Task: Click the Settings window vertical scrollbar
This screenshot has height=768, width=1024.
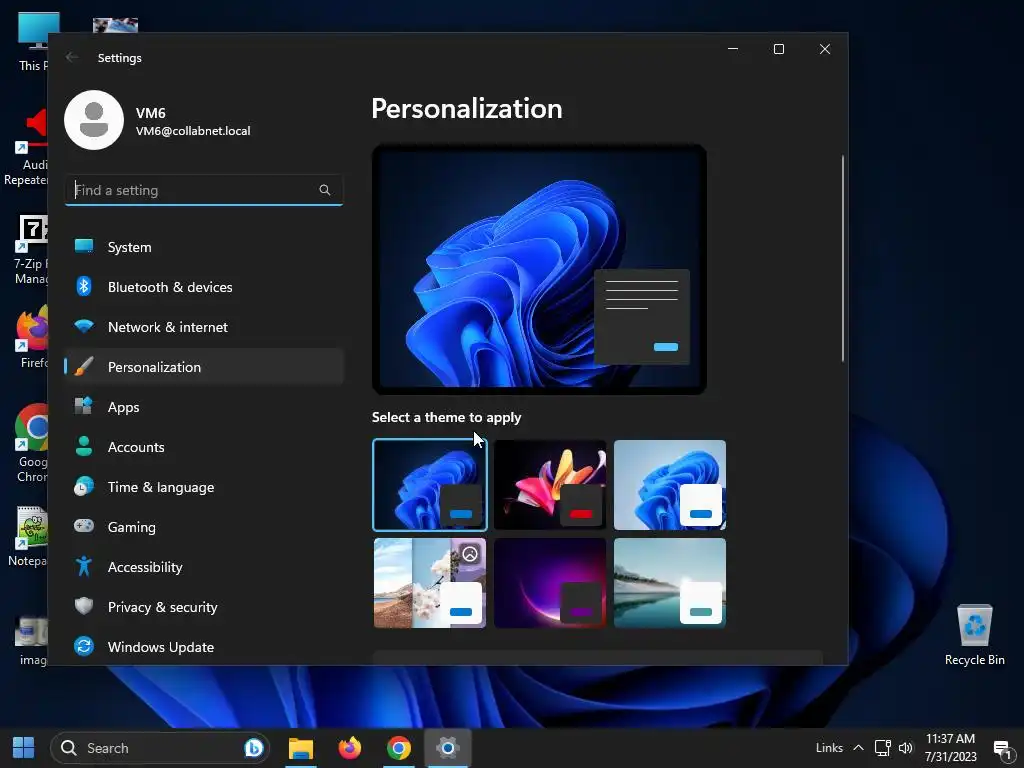Action: click(843, 259)
